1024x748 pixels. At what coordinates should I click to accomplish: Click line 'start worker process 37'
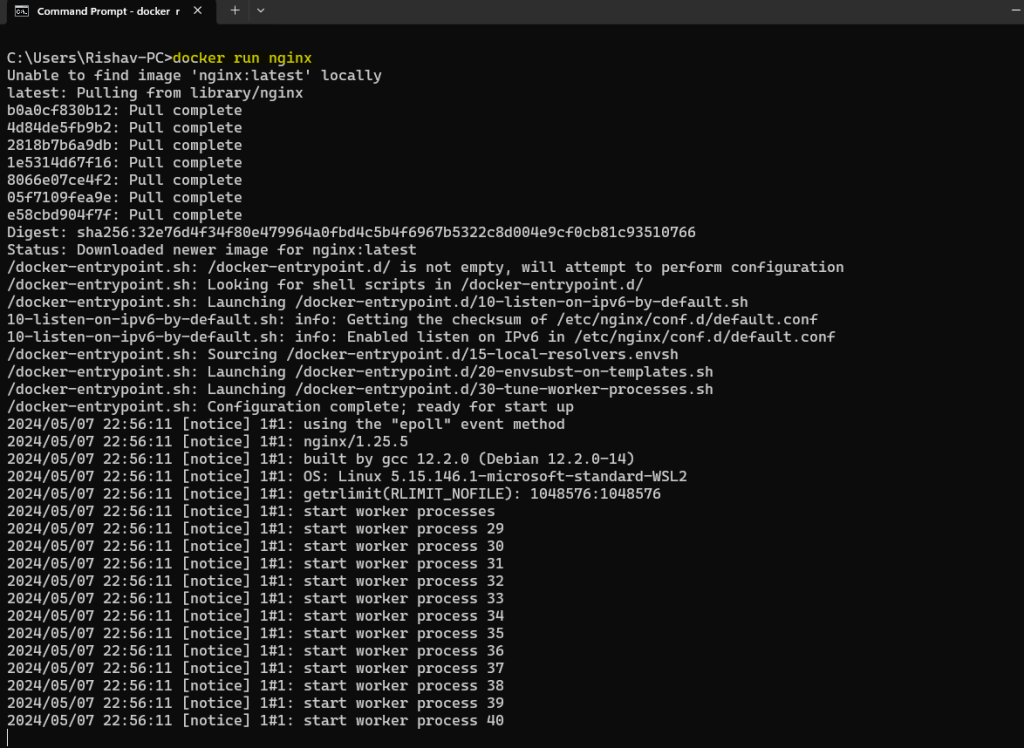click(255, 668)
